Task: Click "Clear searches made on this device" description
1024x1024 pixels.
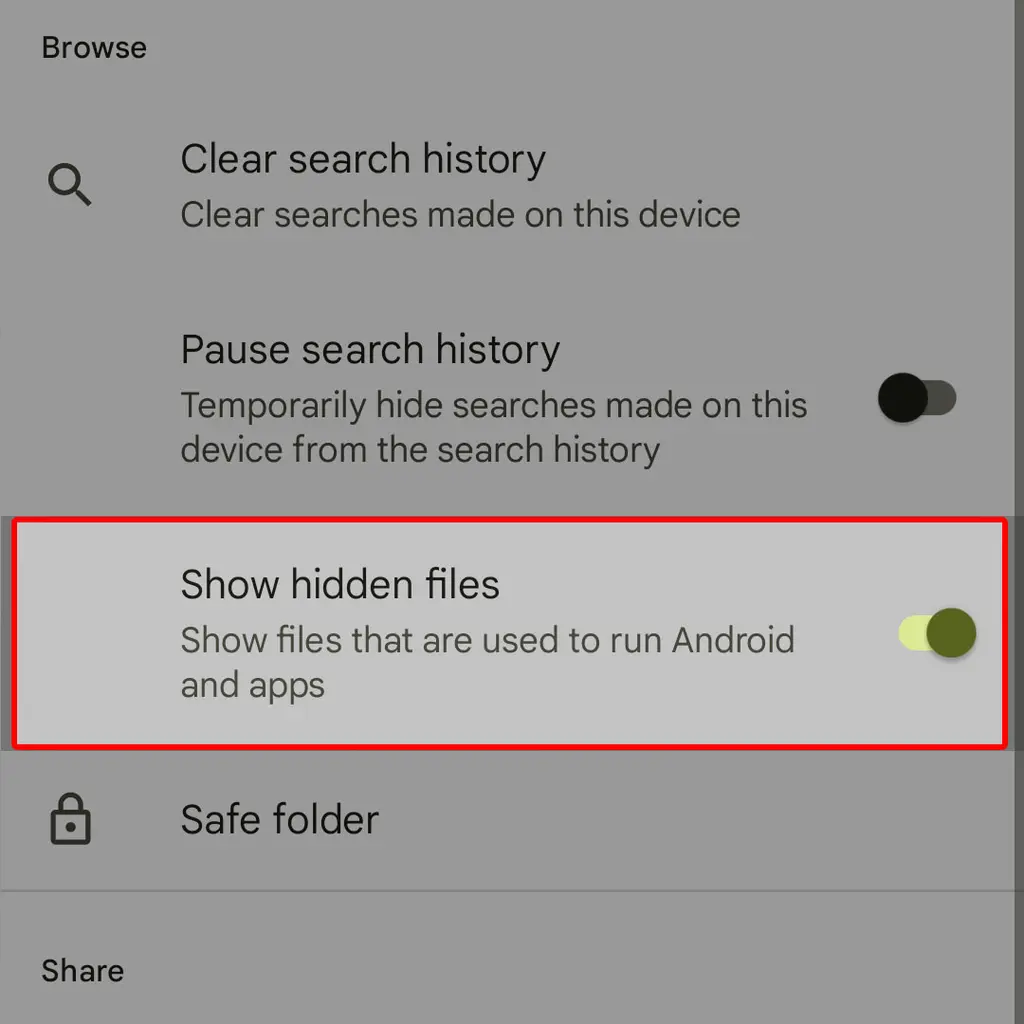Action: [460, 215]
